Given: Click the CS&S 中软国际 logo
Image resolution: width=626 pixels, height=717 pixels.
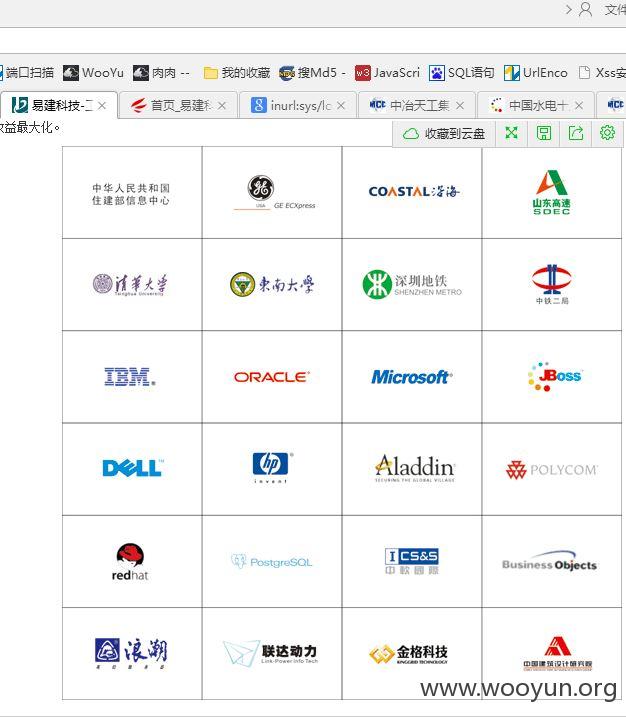Looking at the screenshot, I should (x=412, y=561).
